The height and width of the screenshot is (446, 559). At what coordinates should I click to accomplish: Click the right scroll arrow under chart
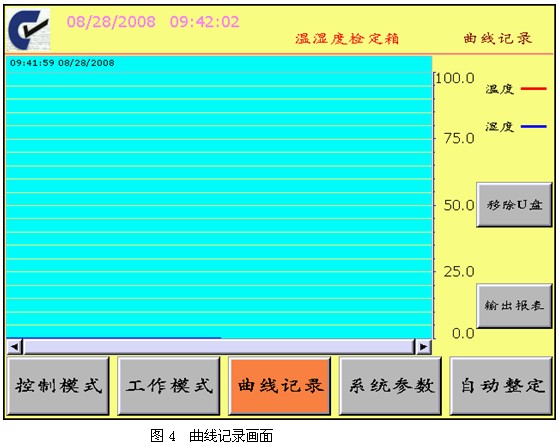point(424,347)
